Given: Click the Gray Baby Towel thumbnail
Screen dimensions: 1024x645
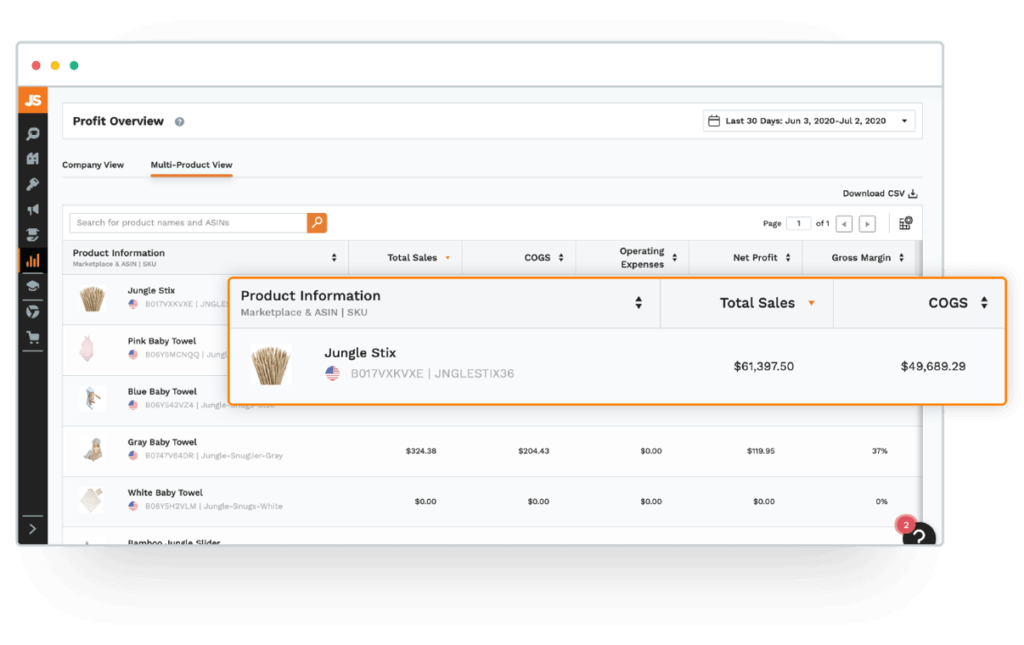Looking at the screenshot, I should 94,449.
